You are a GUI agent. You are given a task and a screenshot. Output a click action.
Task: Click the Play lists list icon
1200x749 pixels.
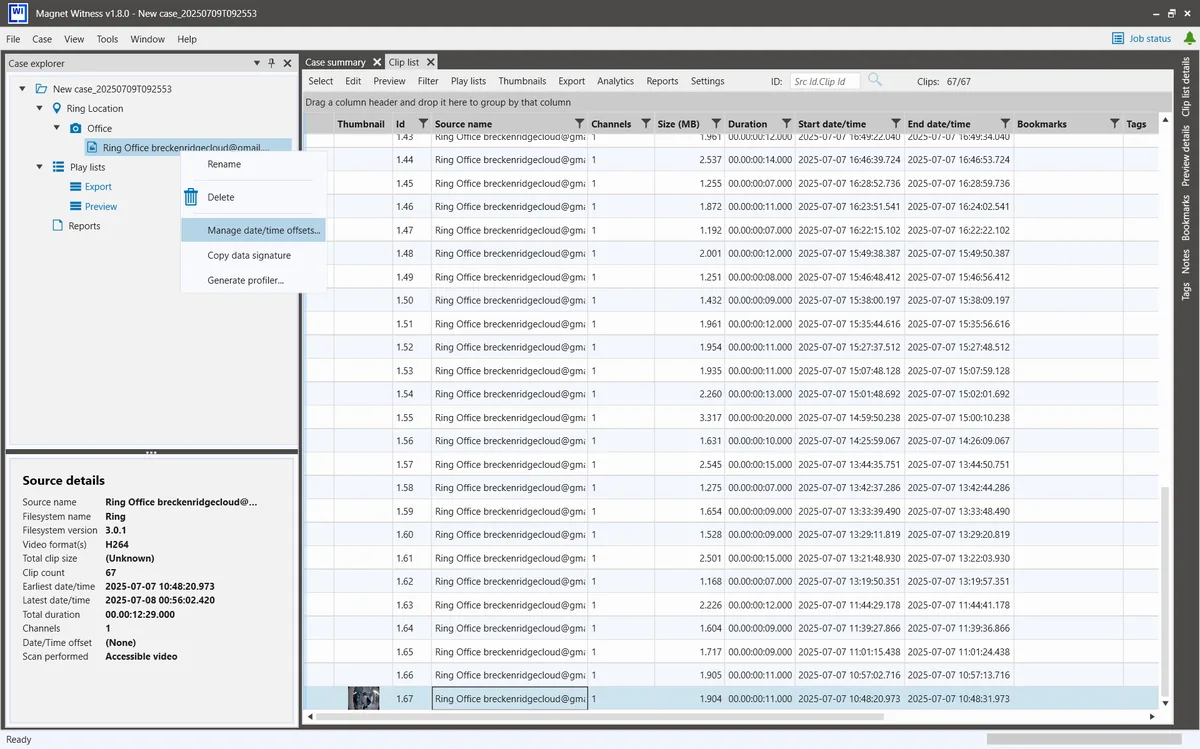click(x=58, y=167)
